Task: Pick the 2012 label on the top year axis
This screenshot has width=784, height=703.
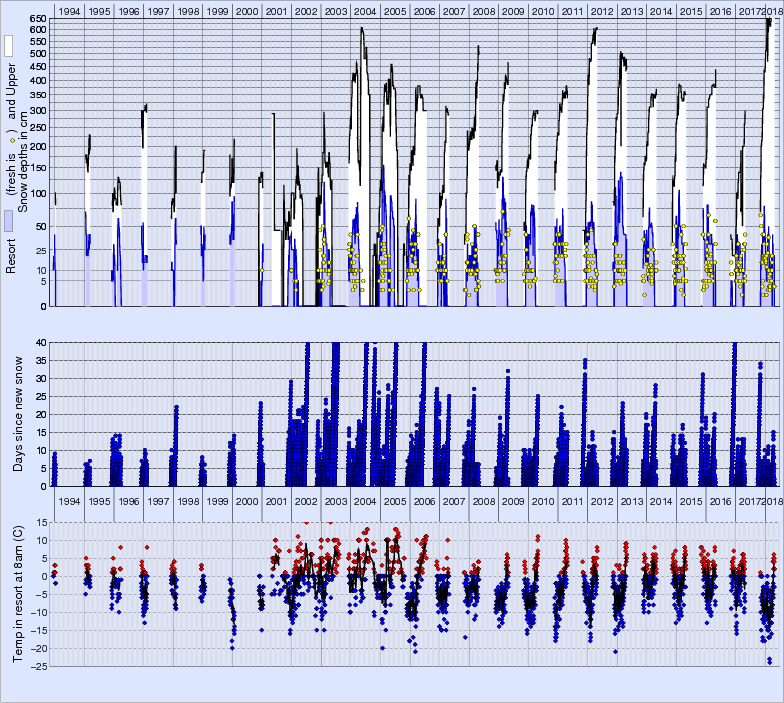Action: pyautogui.click(x=601, y=10)
